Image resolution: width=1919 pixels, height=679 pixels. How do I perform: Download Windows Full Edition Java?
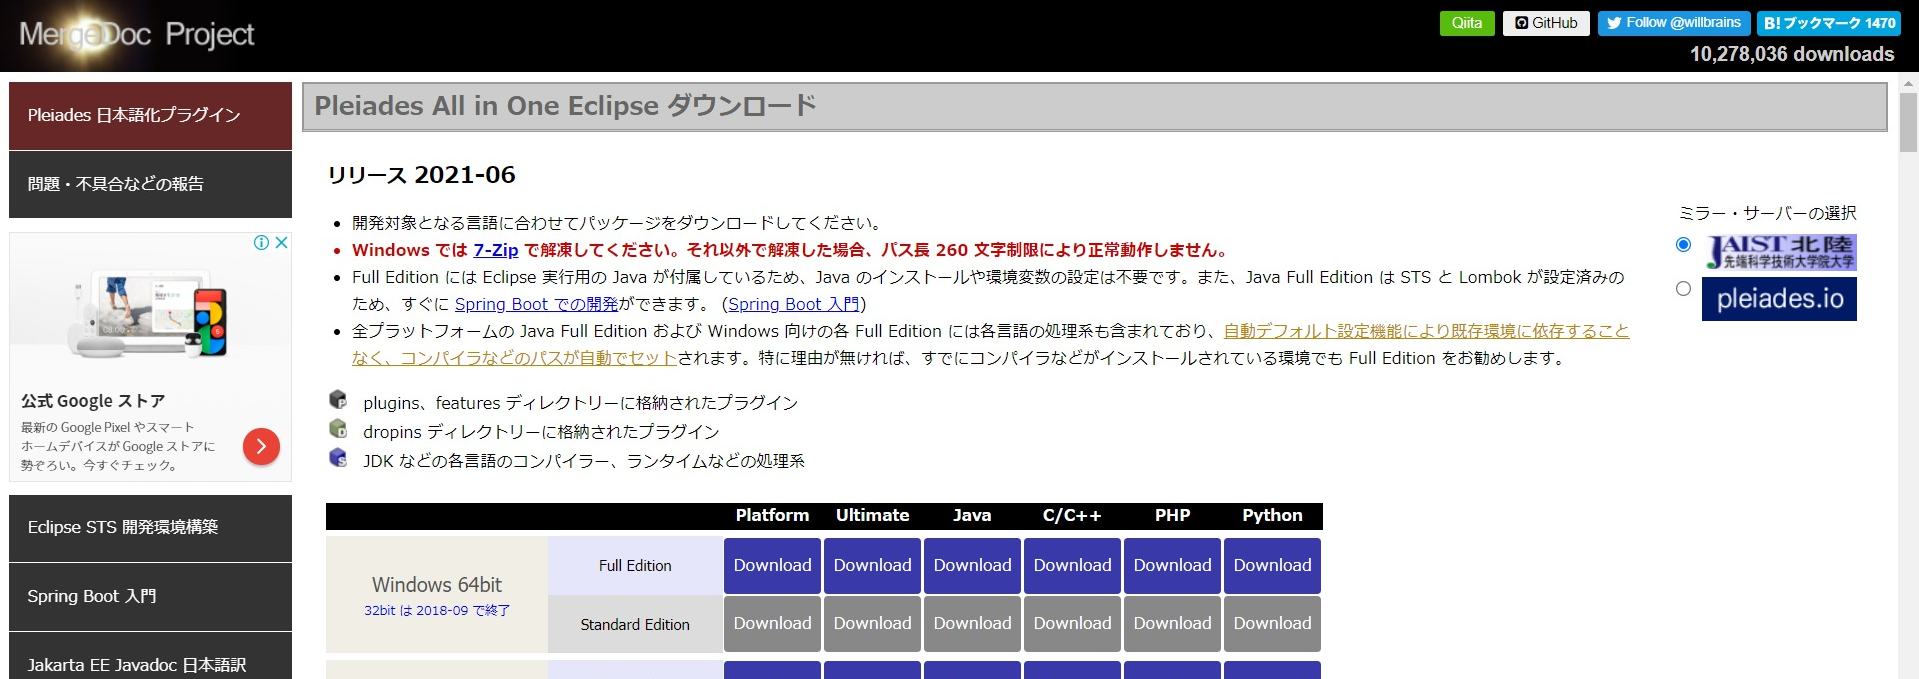972,566
